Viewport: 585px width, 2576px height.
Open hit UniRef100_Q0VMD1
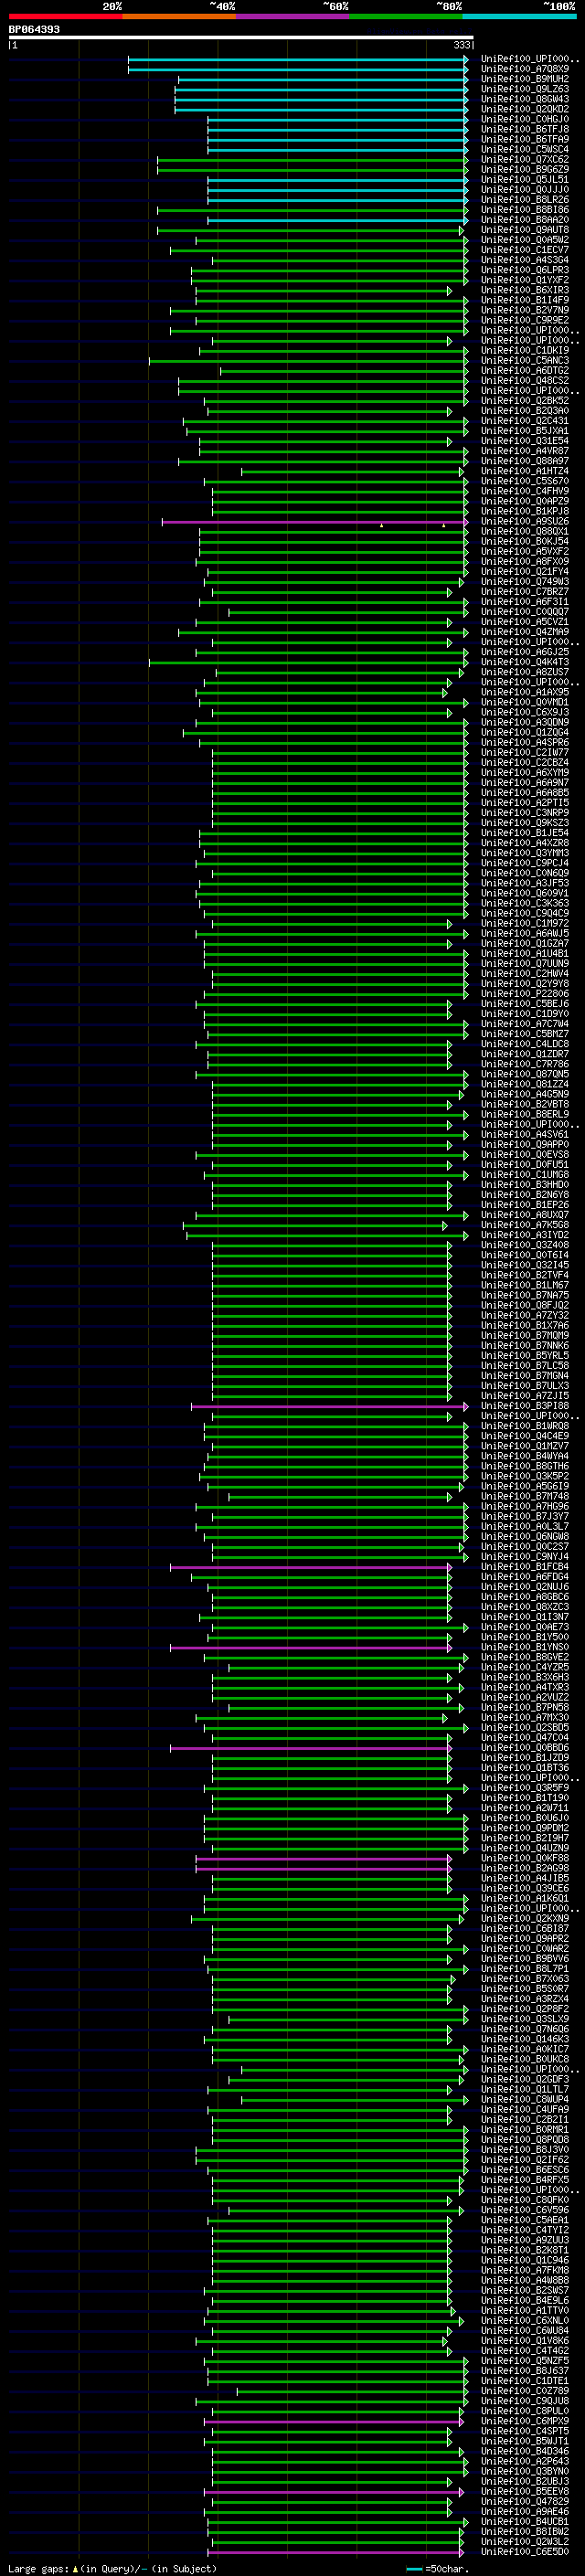pyautogui.click(x=525, y=702)
